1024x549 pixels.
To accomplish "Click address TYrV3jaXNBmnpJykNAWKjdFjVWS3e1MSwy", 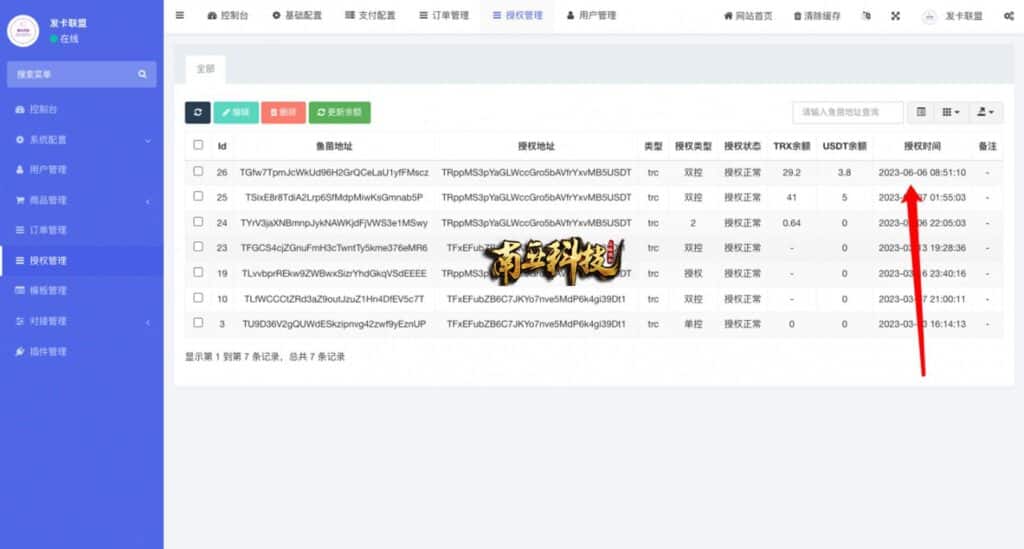I will point(334,223).
